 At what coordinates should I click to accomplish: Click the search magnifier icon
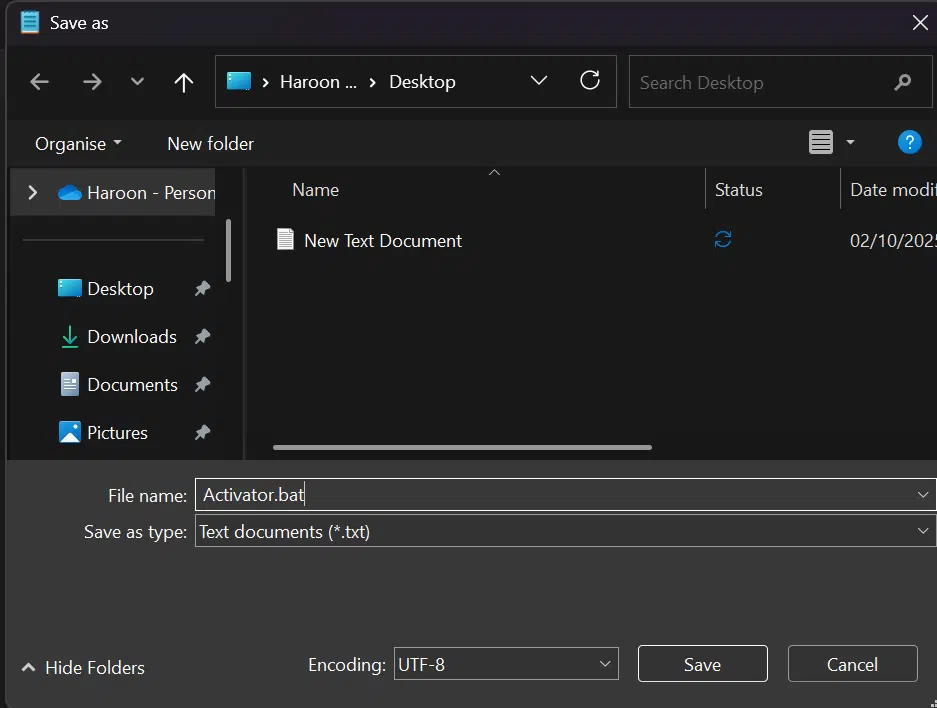(x=903, y=82)
